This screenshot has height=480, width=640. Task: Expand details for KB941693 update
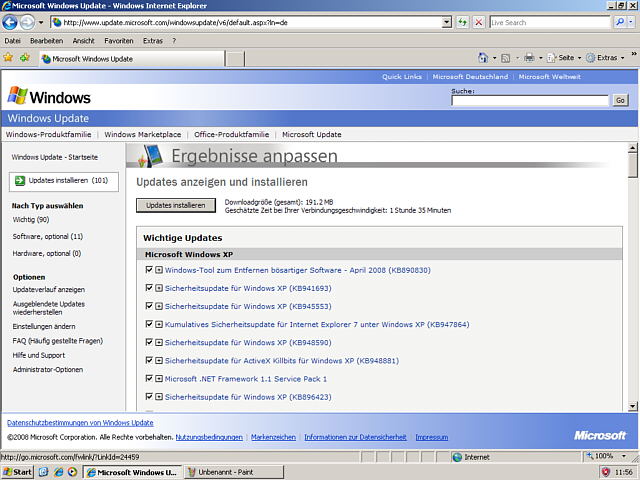tap(159, 288)
